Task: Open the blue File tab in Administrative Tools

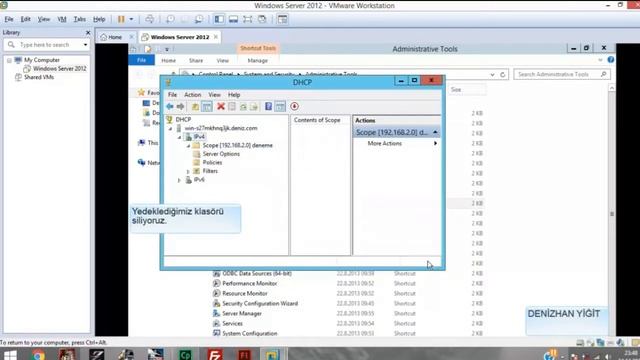Action: 141,60
